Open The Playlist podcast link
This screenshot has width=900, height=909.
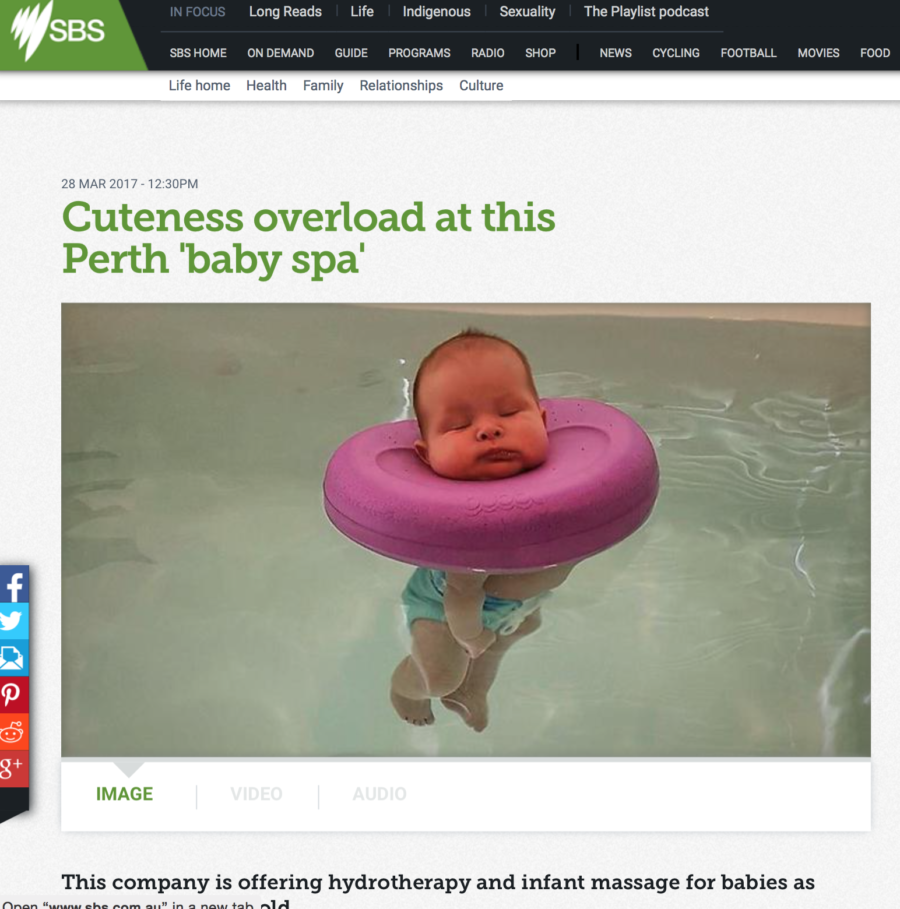pyautogui.click(x=646, y=12)
